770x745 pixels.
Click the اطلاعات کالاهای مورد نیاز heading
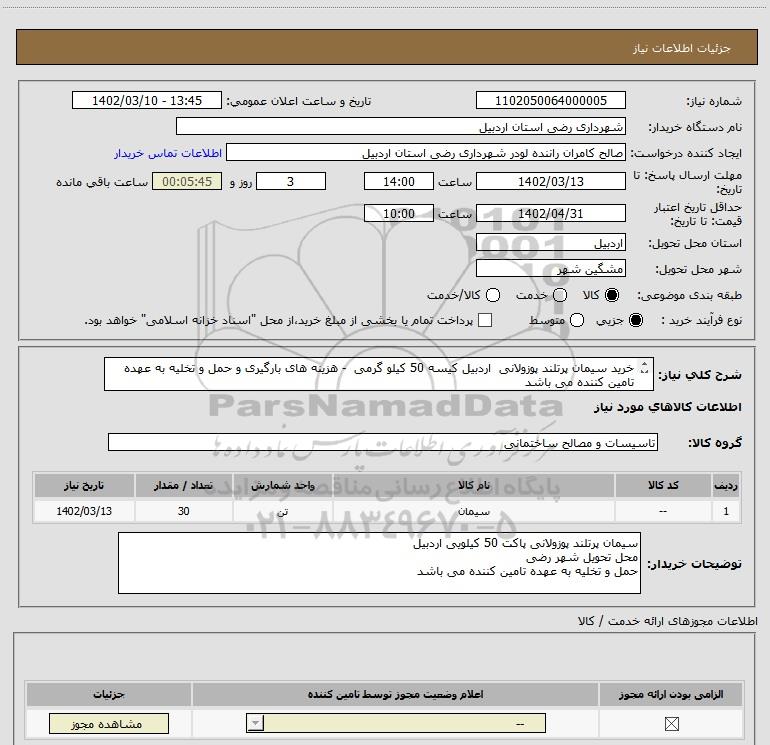point(668,407)
